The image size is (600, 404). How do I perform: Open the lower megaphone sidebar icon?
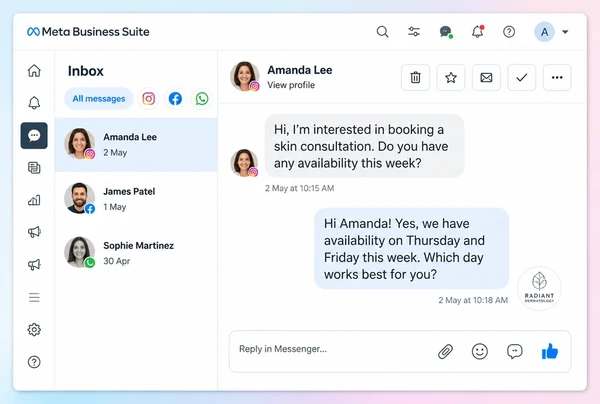(x=34, y=265)
